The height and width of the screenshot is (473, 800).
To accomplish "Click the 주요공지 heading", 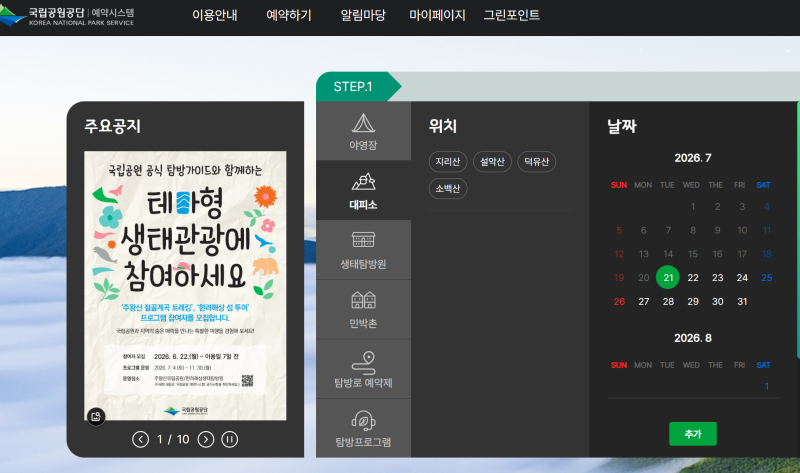I will (x=112, y=126).
